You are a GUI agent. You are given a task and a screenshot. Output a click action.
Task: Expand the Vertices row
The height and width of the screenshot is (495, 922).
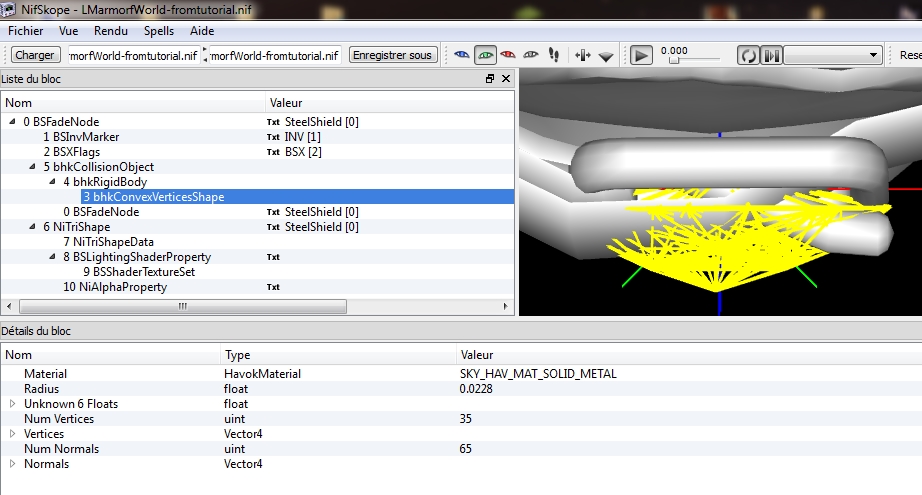[x=12, y=434]
